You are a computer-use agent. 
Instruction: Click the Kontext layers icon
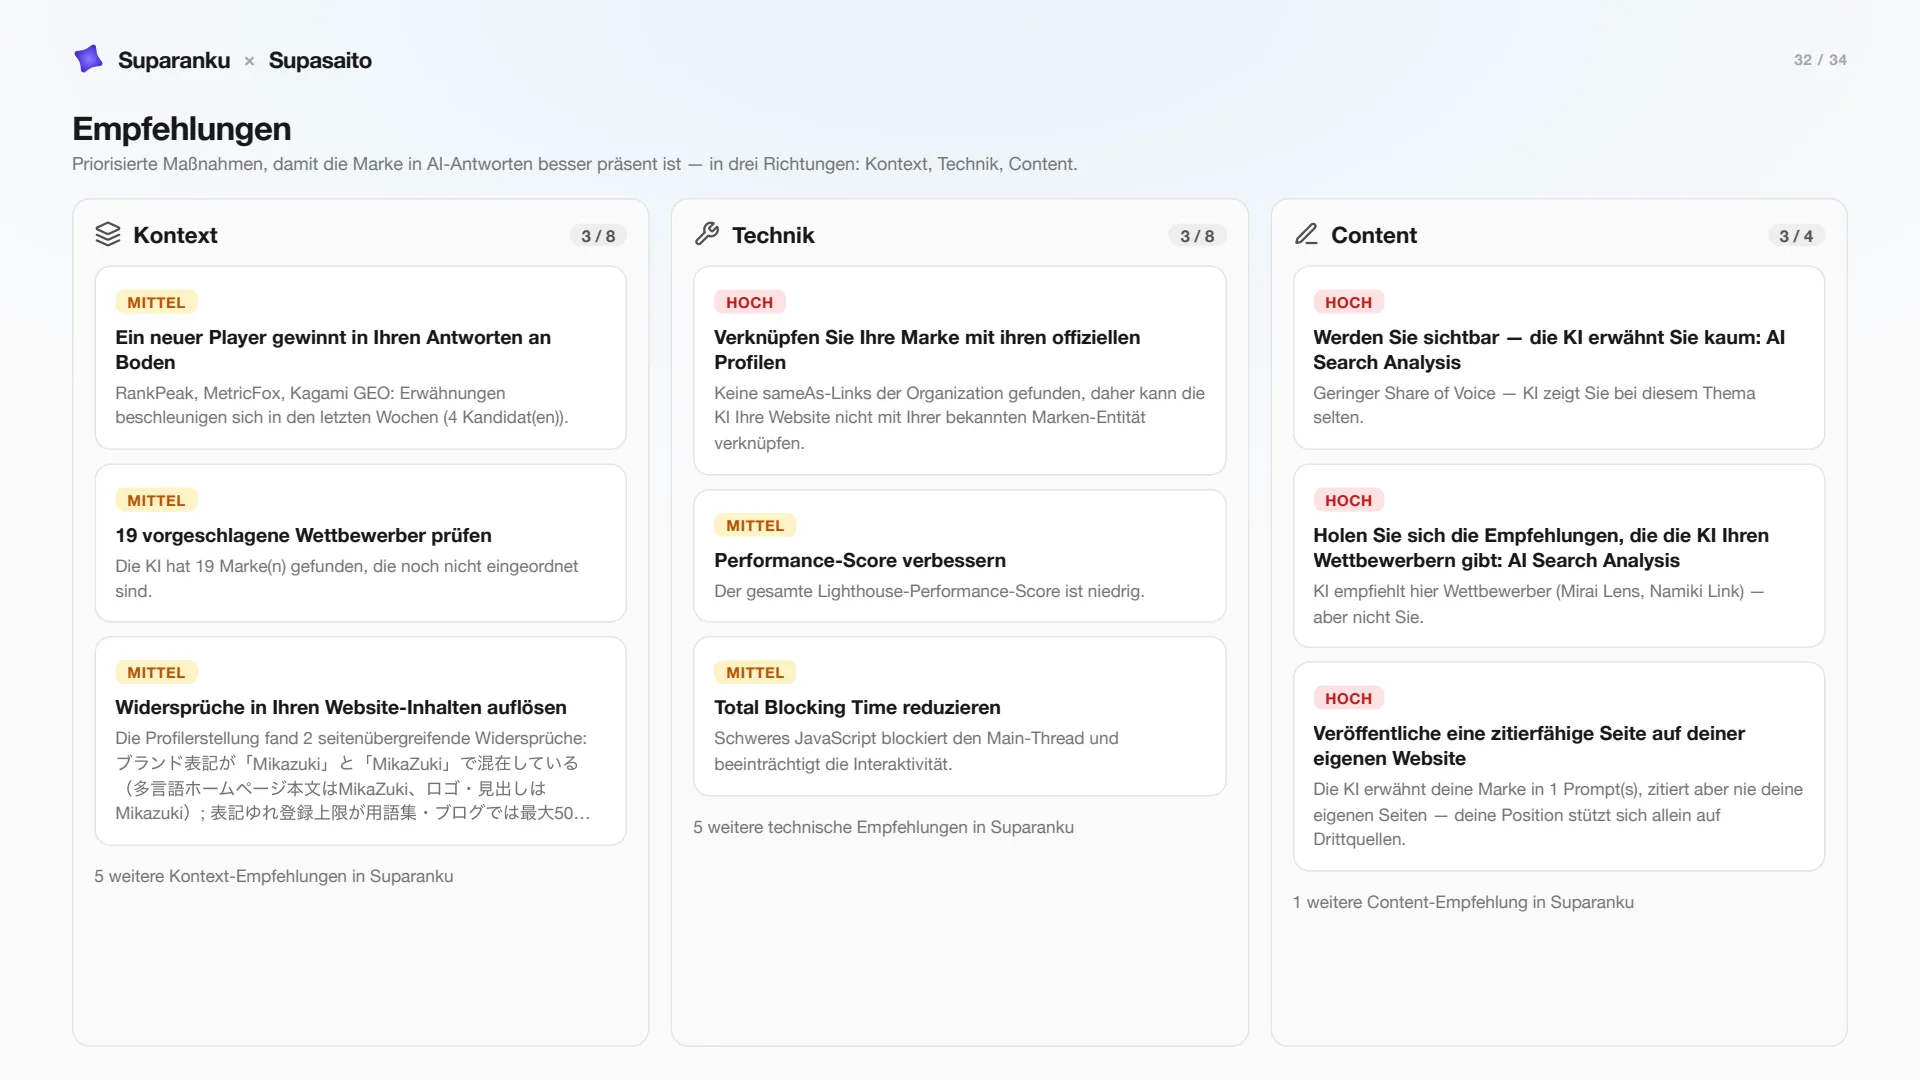coord(107,234)
